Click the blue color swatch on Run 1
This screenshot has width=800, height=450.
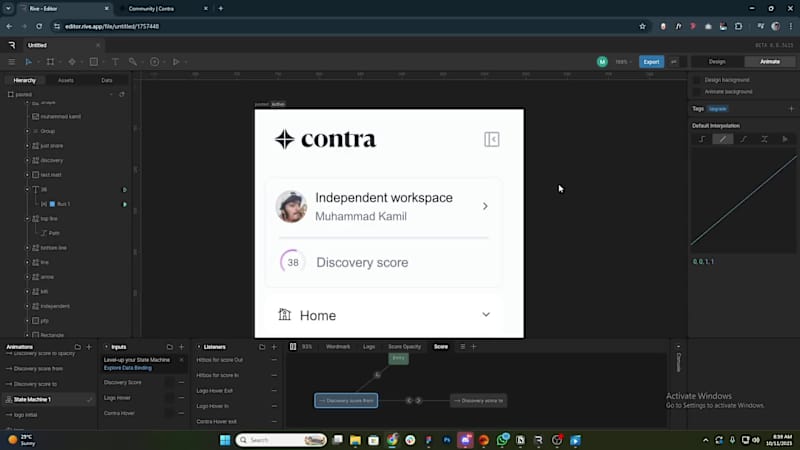(x=52, y=204)
